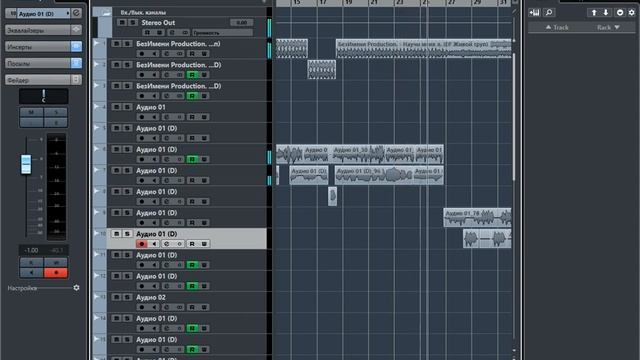Click the Посылы blue state button in the inspector

point(76,63)
